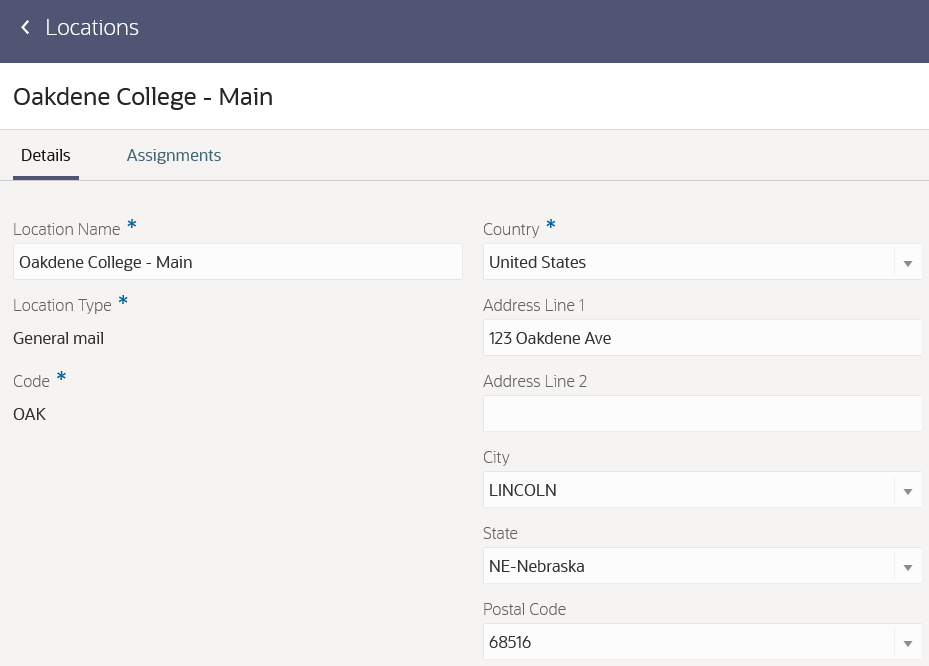This screenshot has height=666, width=929.
Task: Click the Oakdene College - Main page heading
Action: 143,97
